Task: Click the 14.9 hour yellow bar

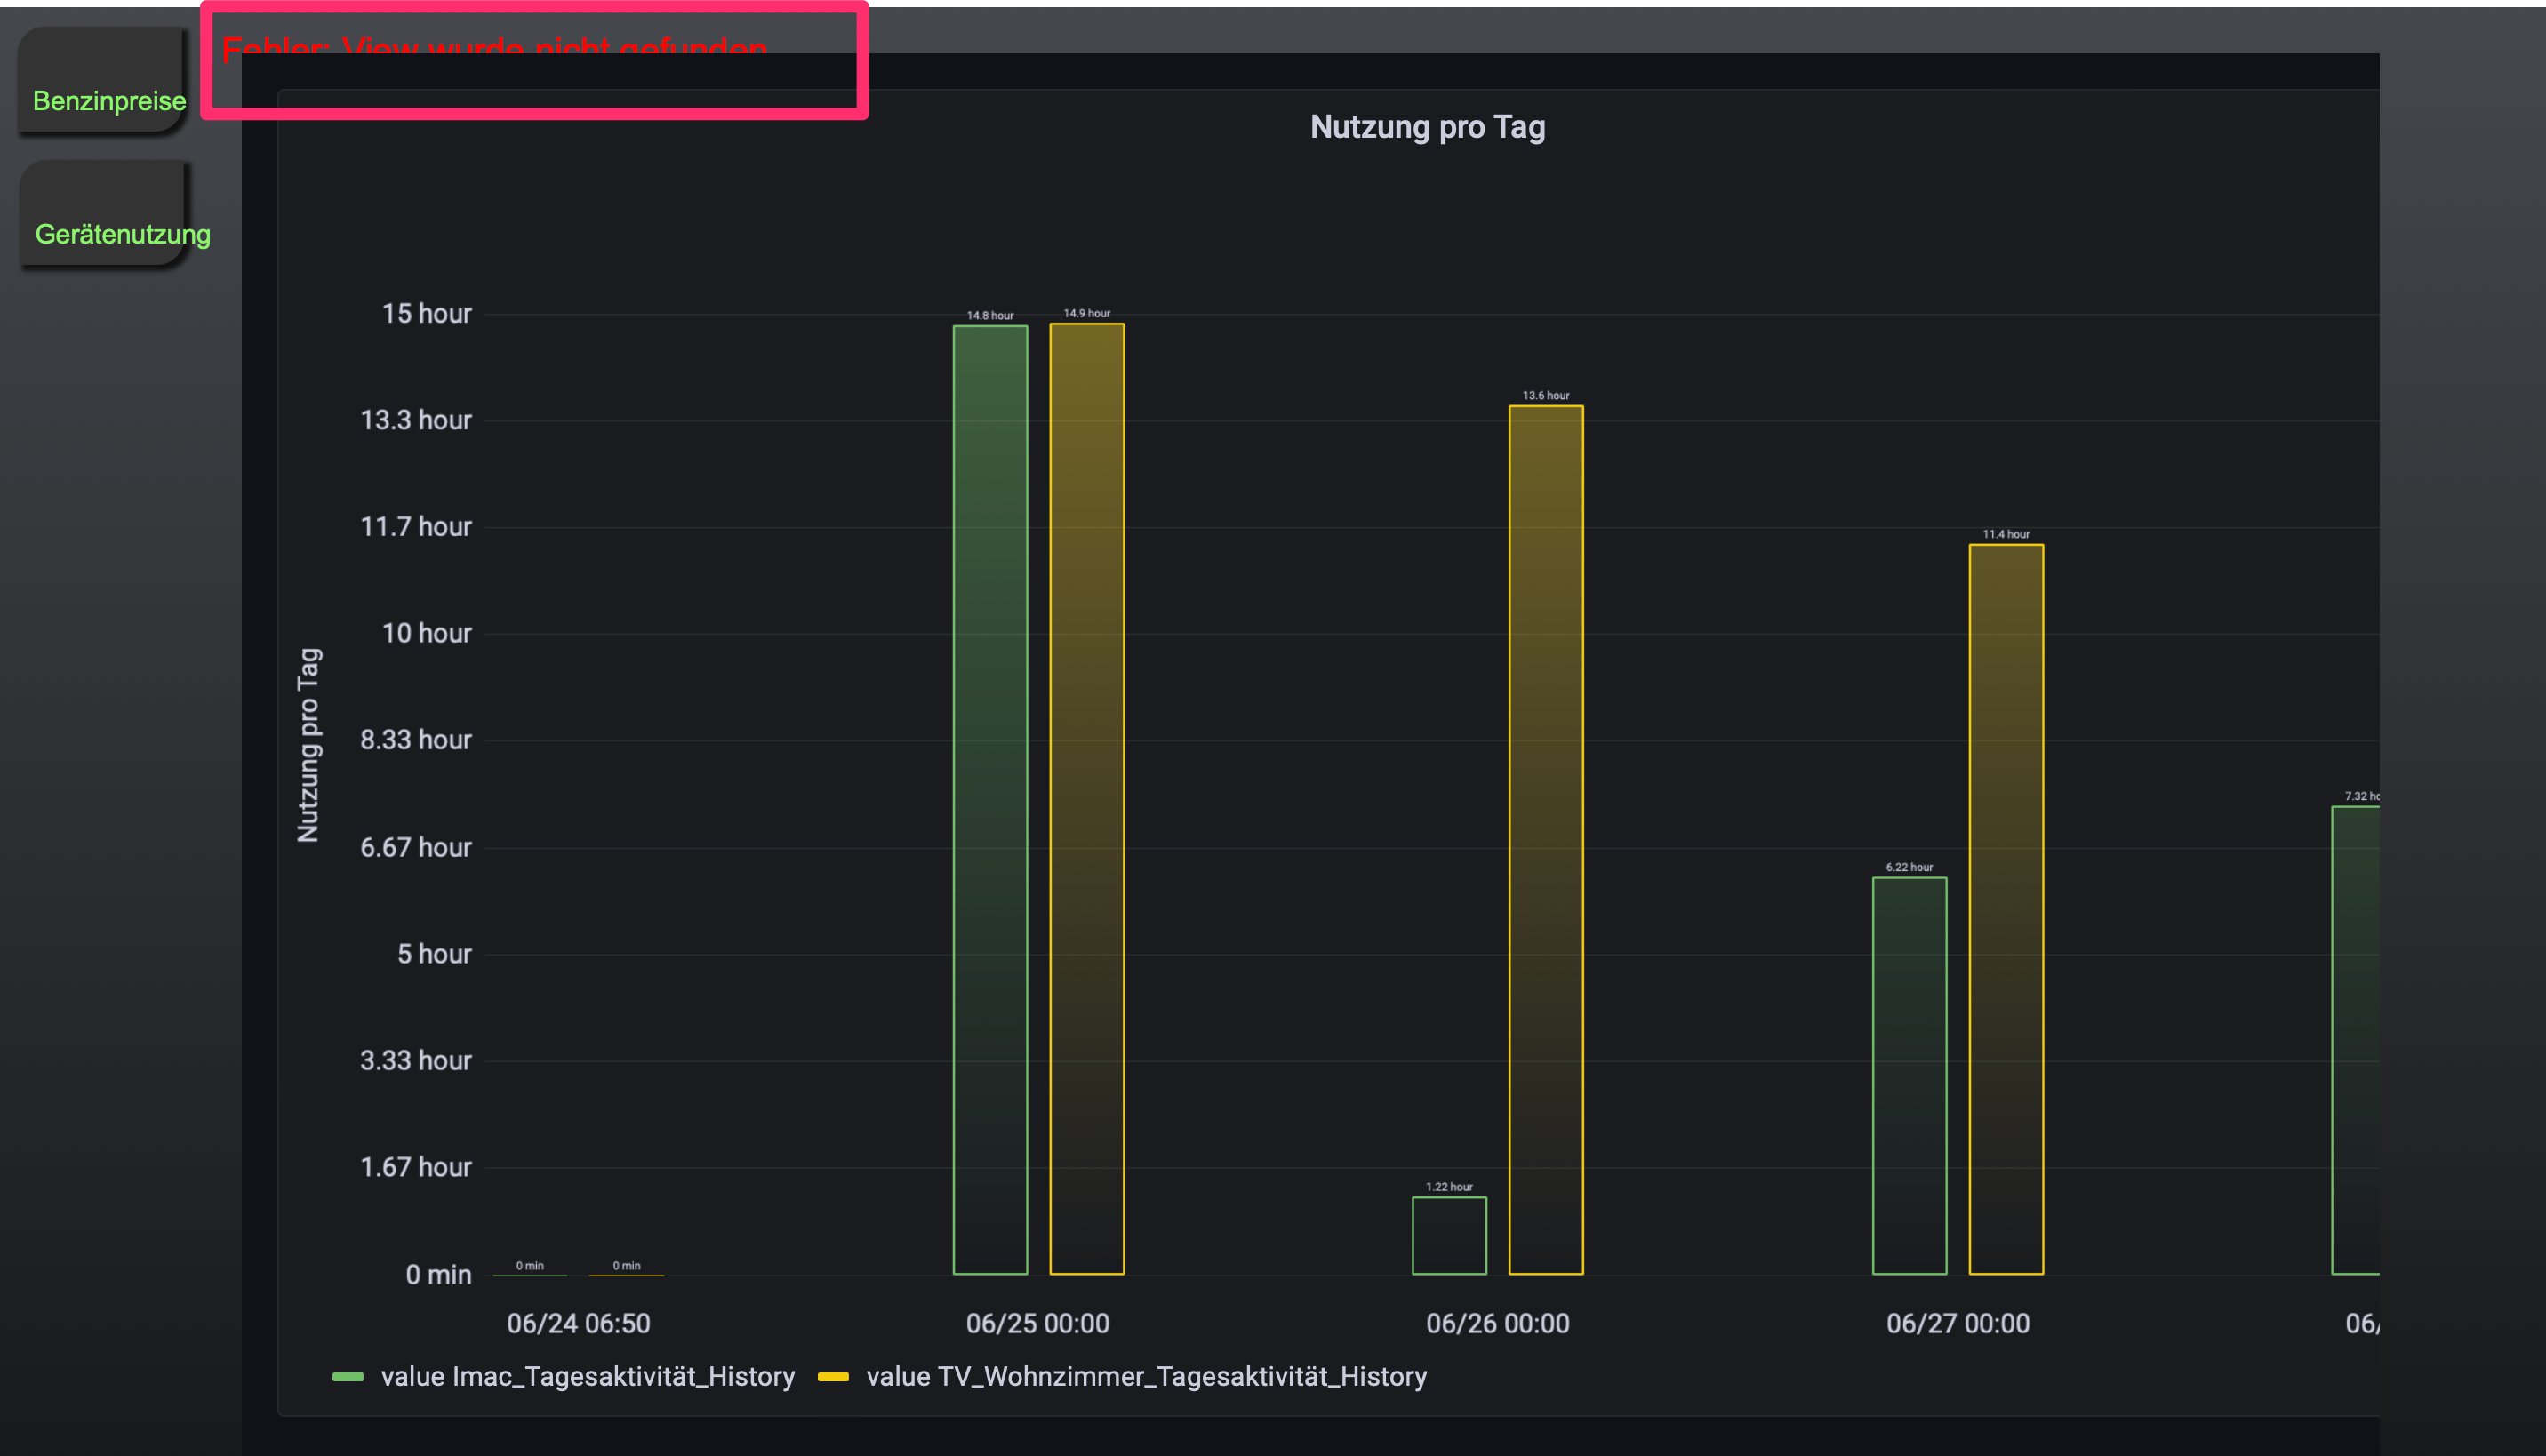Action: (1086, 800)
